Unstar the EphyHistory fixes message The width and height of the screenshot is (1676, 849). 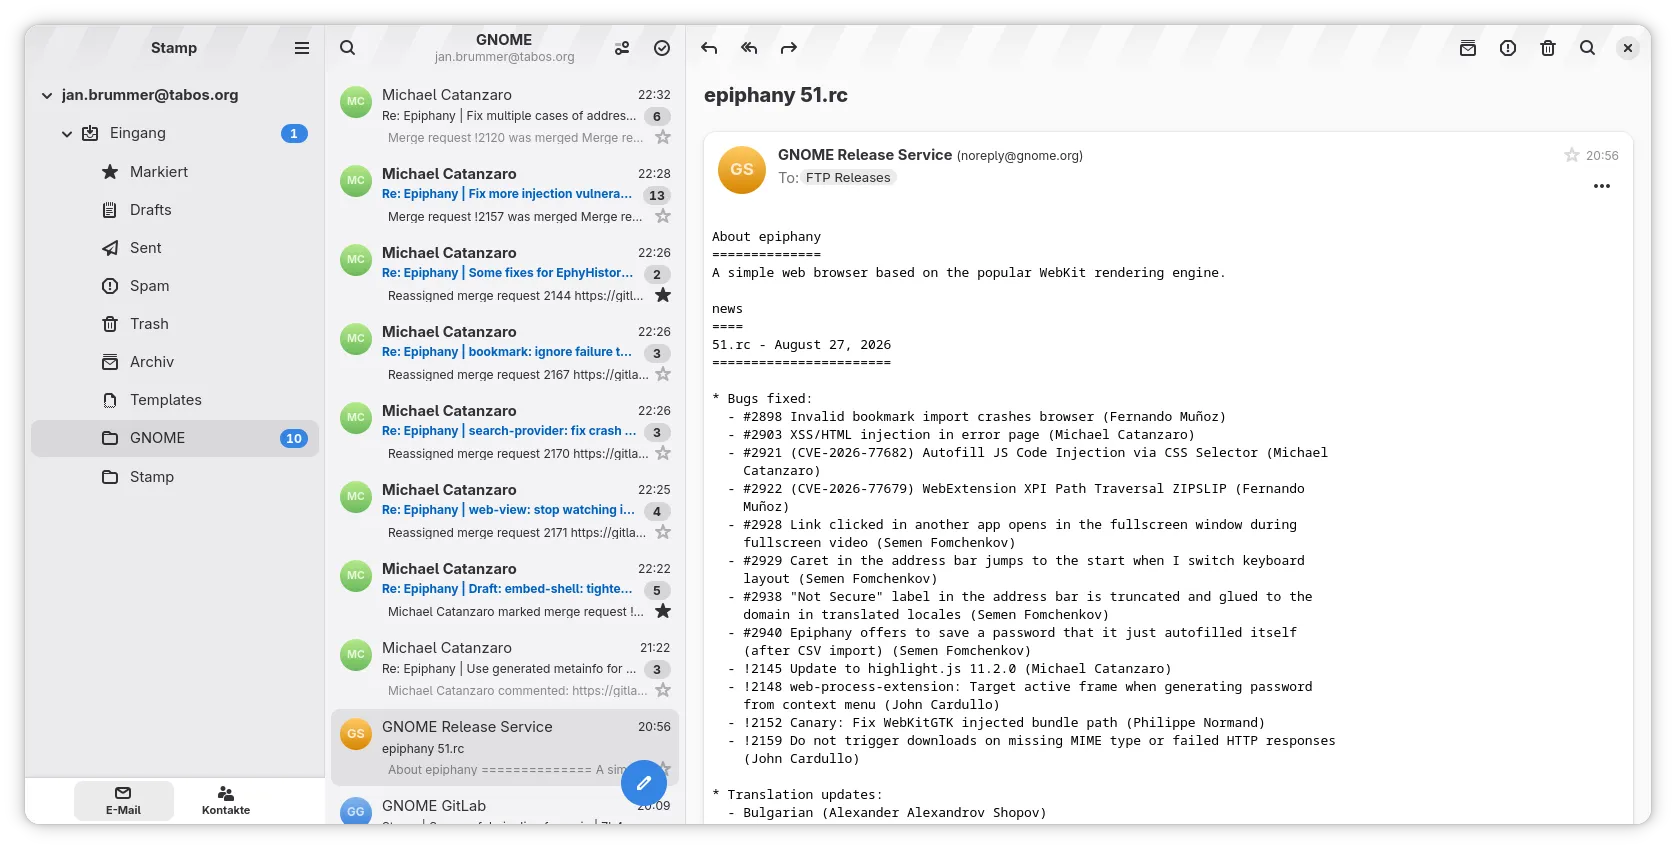[663, 295]
